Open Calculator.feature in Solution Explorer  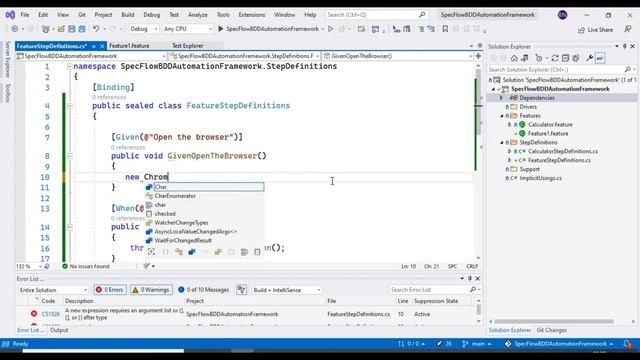[550, 124]
